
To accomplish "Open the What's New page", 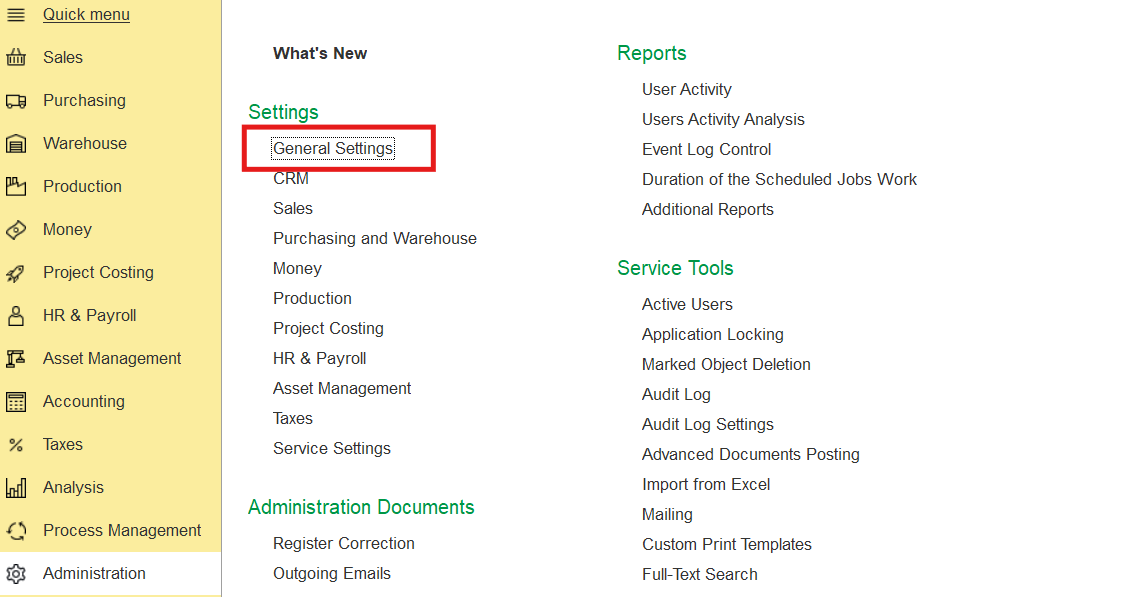I will pos(320,54).
